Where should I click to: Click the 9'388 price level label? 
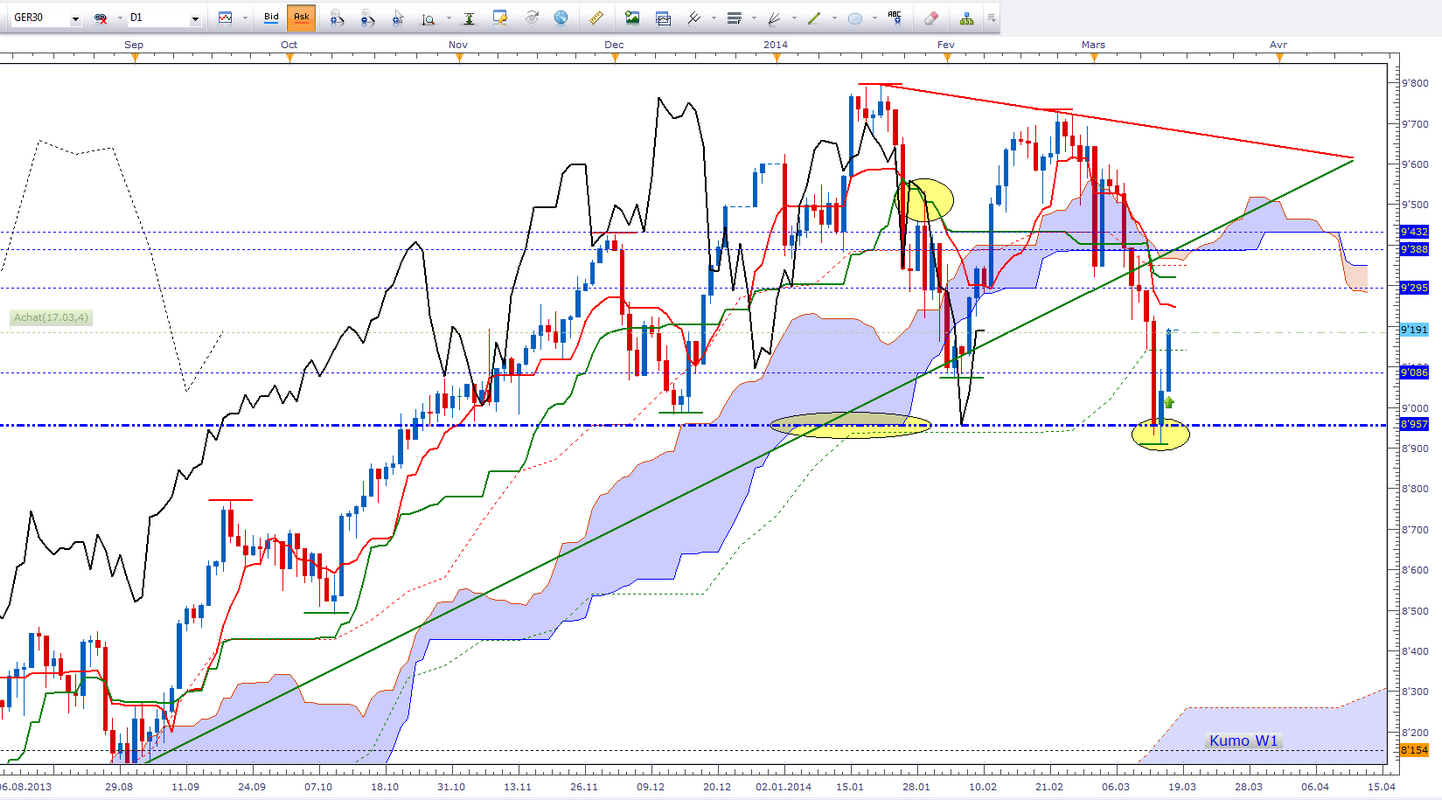click(x=1414, y=249)
